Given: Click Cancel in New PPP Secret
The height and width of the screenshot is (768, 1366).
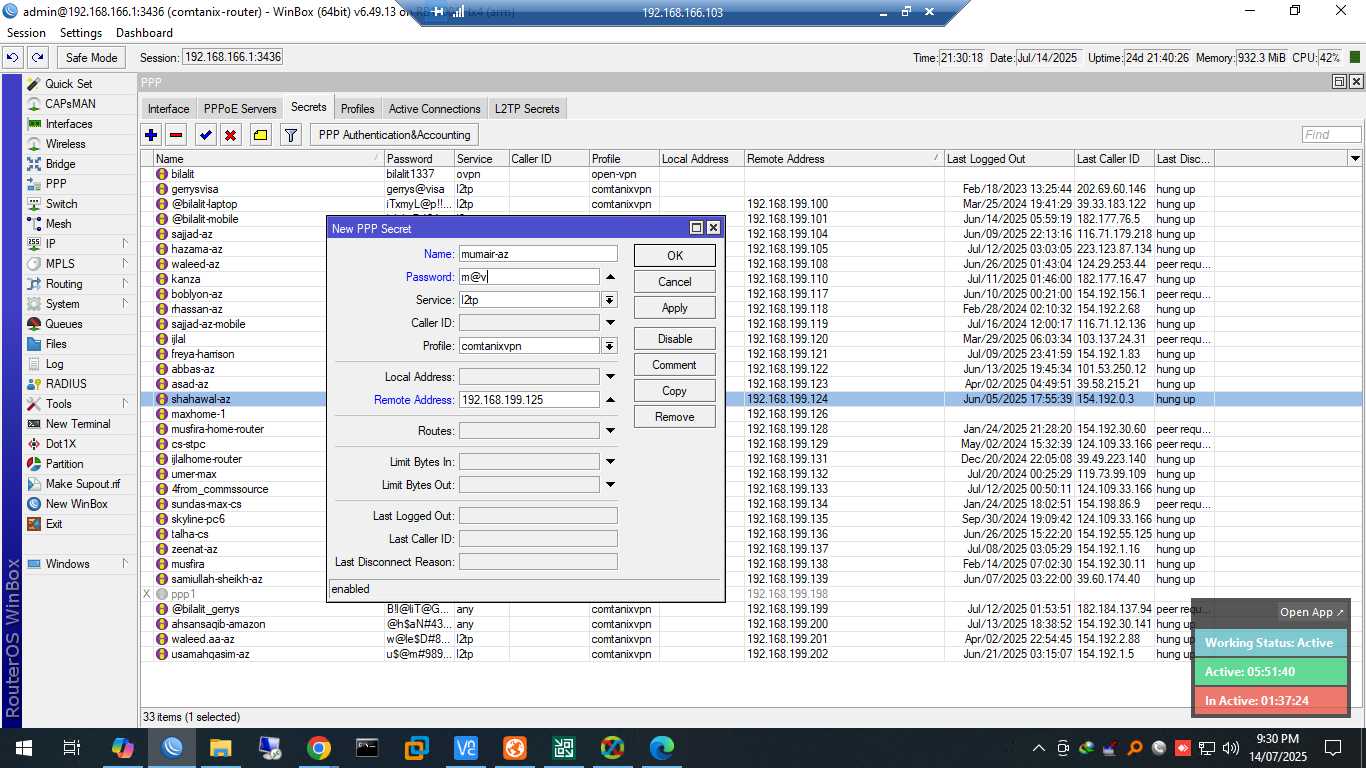Looking at the screenshot, I should (x=675, y=282).
